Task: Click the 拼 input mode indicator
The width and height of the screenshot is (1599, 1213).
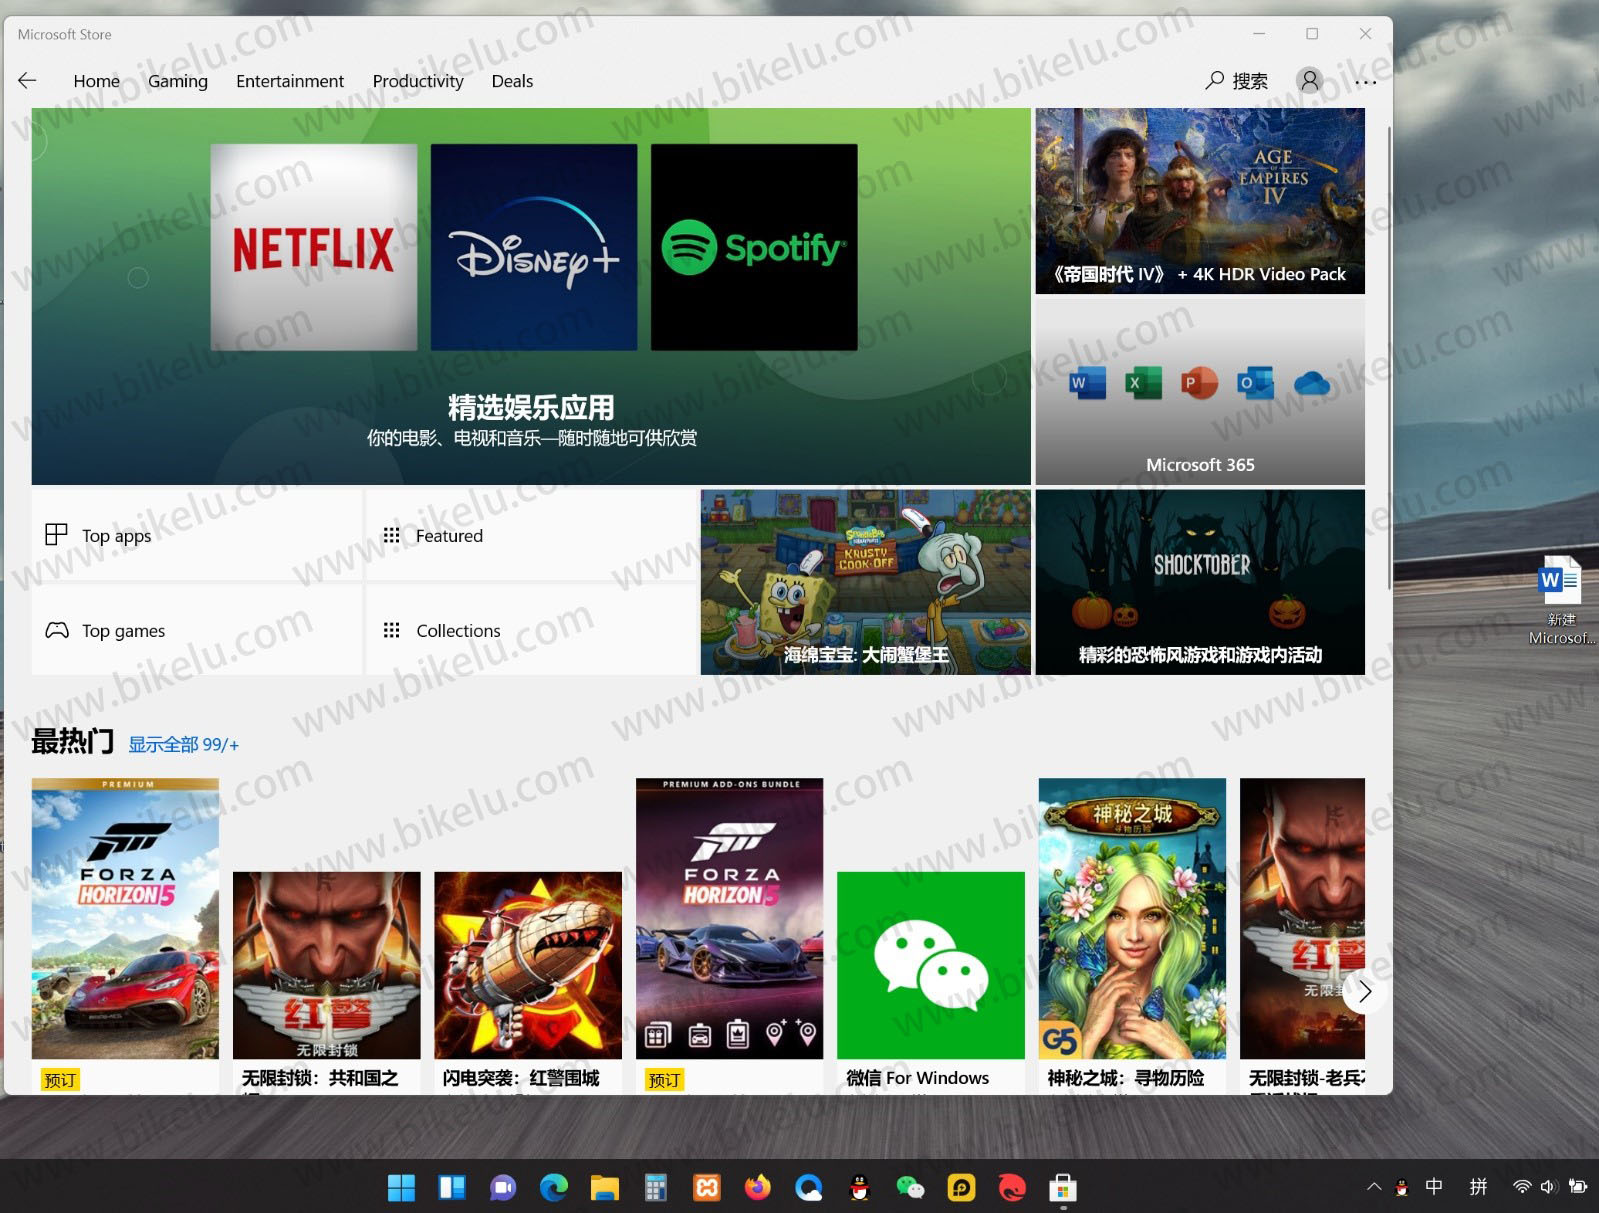Action: click(x=1478, y=1186)
